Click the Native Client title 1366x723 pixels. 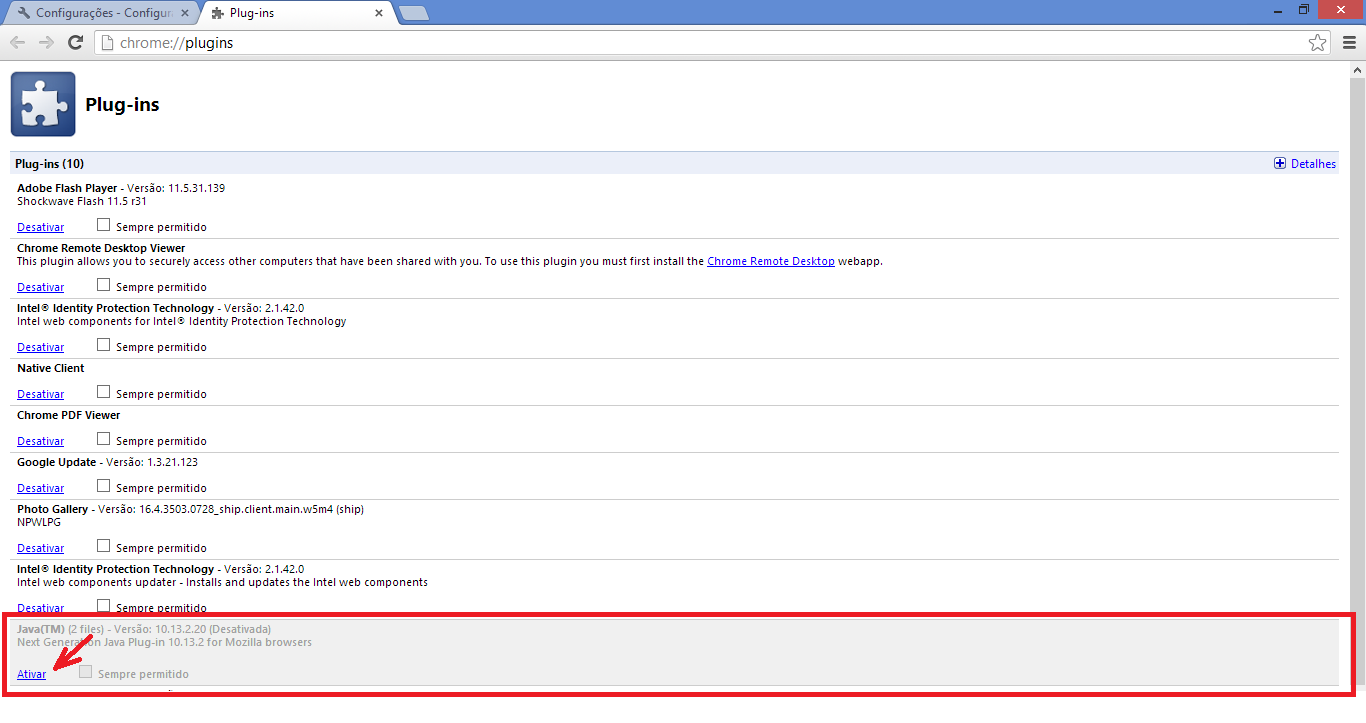pos(51,368)
